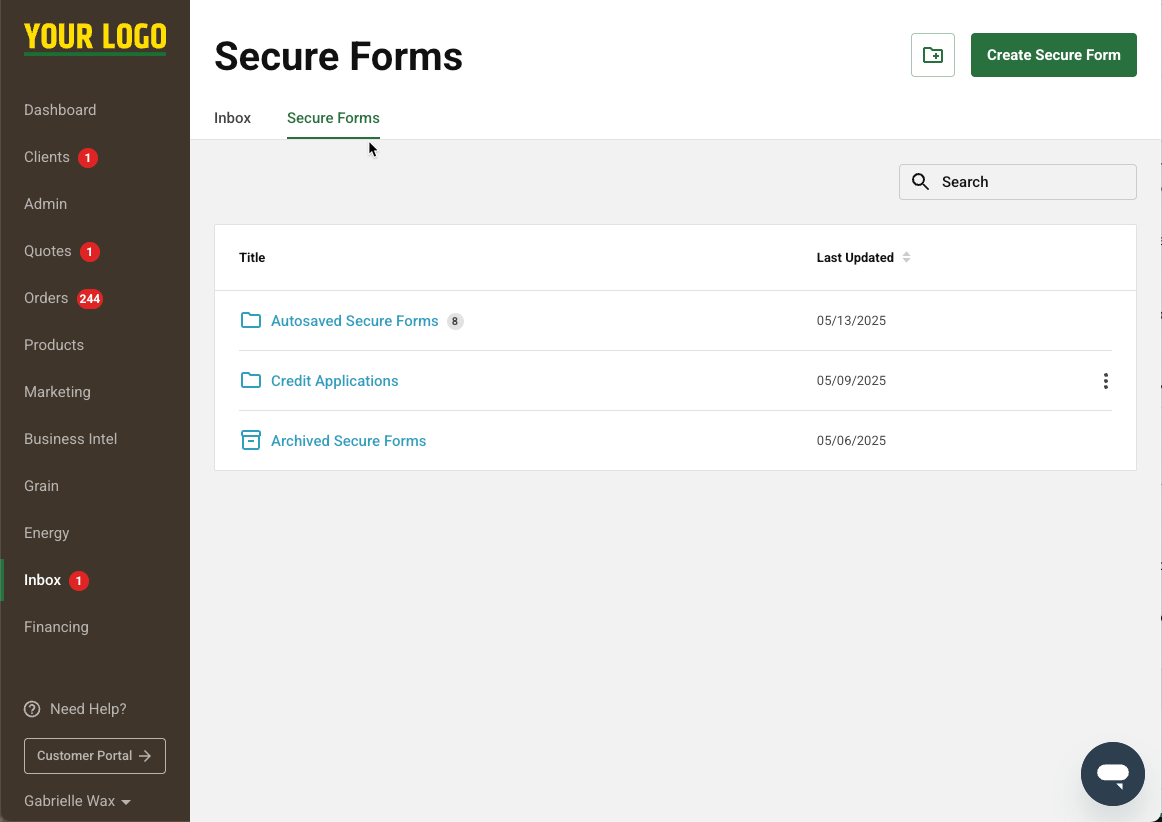Click the Create Secure Form button

(1053, 55)
